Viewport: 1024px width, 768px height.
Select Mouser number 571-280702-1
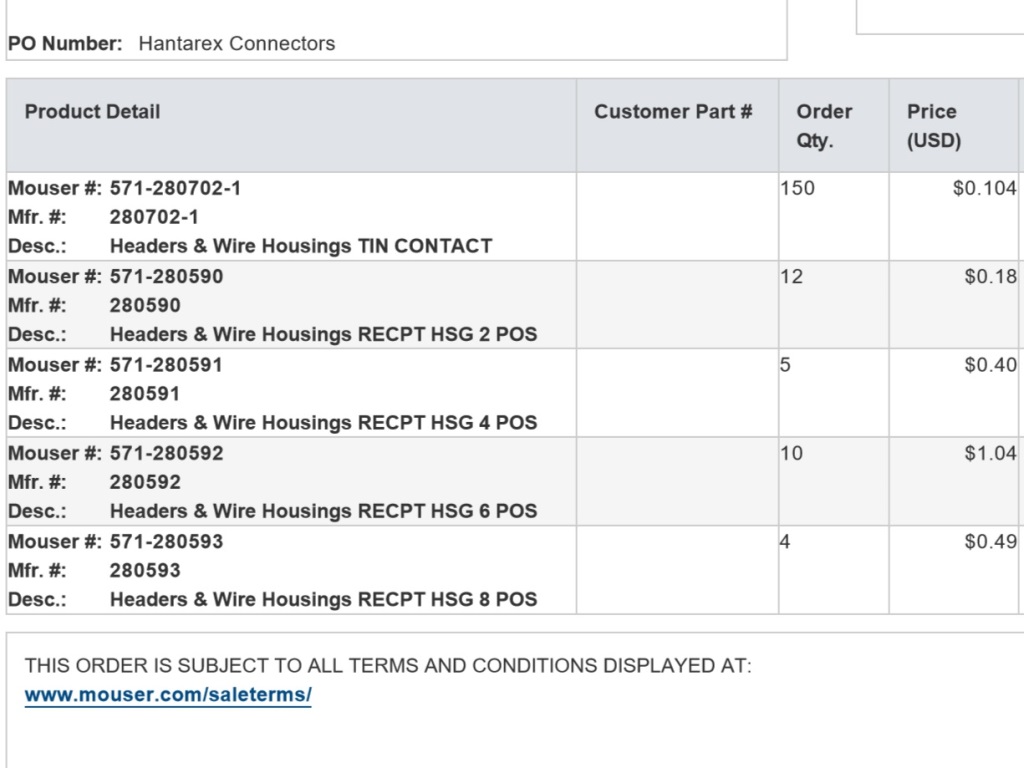(175, 188)
